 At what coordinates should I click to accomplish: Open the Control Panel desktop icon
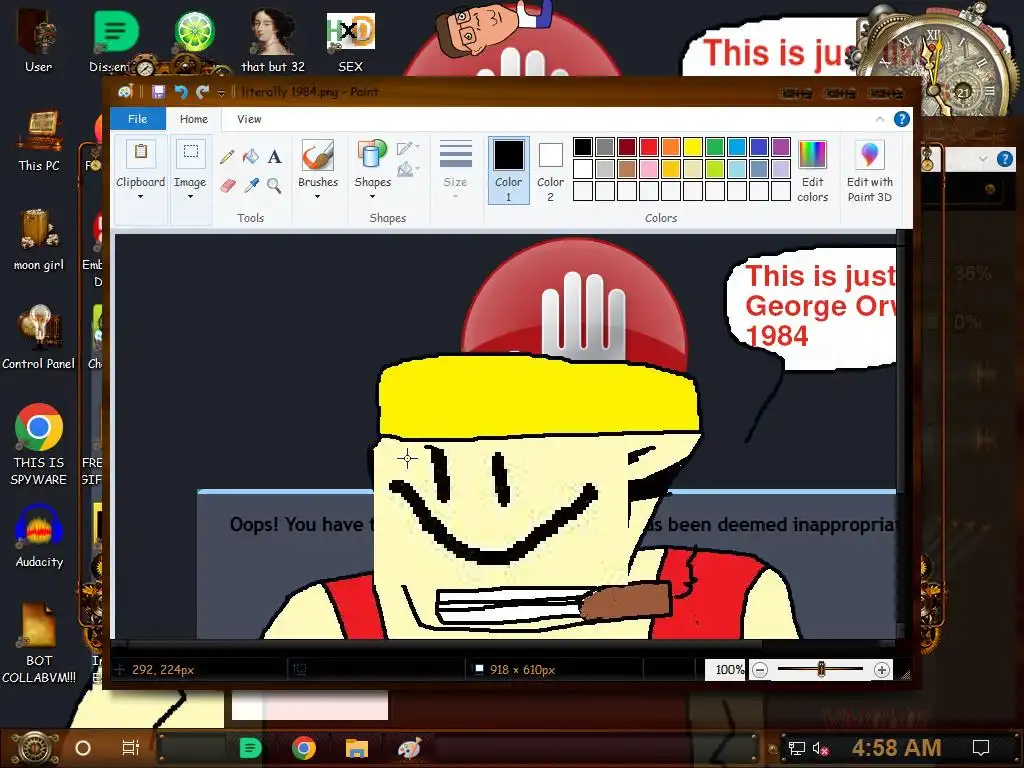click(39, 338)
